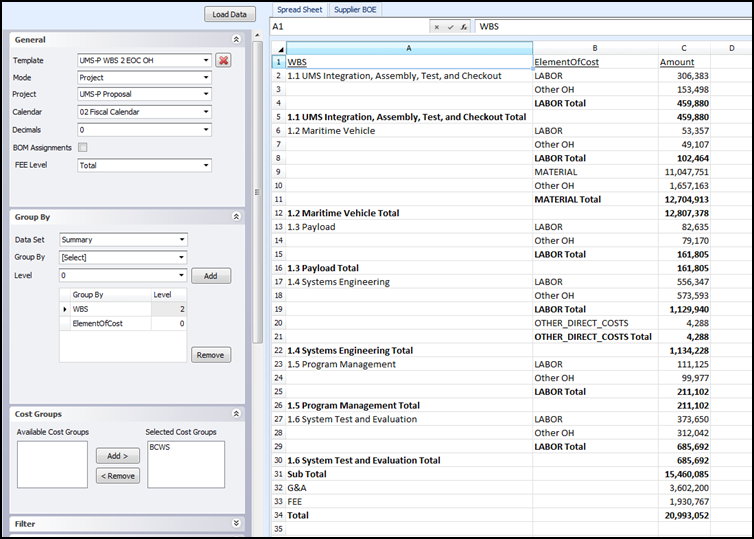This screenshot has height=539, width=754.
Task: Click Add > cost group button
Action: click(118, 456)
